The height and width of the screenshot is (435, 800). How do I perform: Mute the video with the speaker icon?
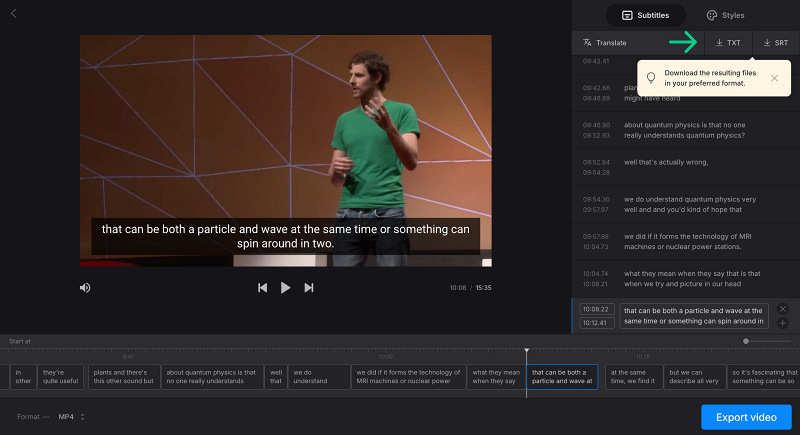[85, 288]
